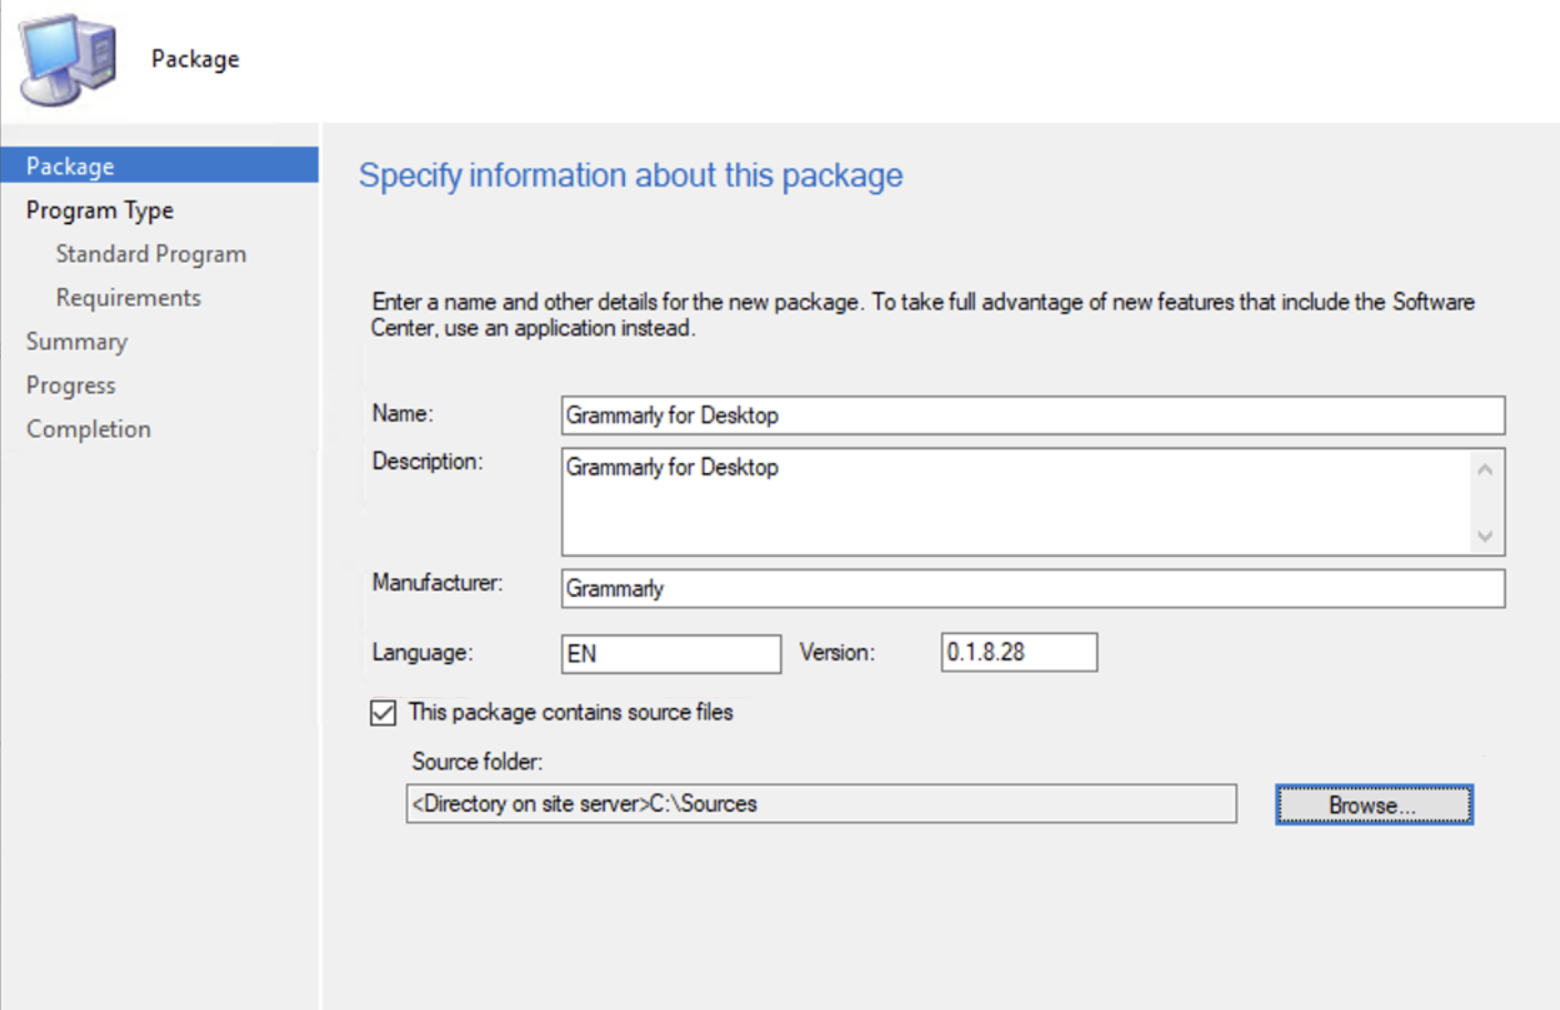Click the 'Source folder:' label

[x=477, y=762]
